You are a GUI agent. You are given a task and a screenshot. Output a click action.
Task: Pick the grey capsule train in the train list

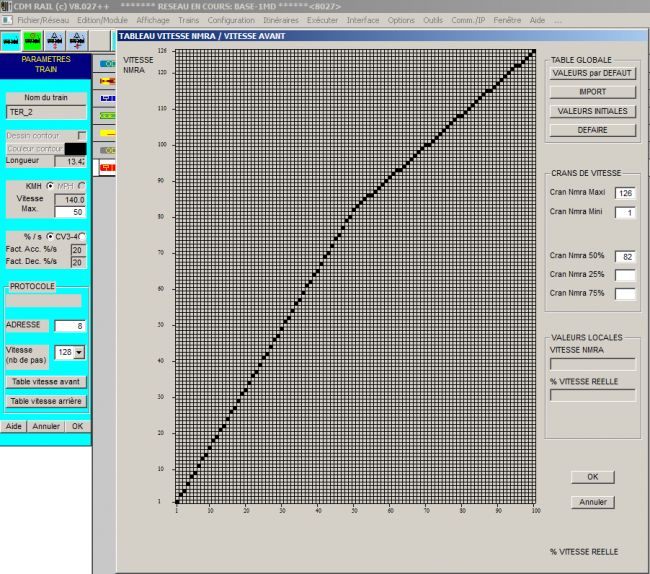(x=107, y=150)
